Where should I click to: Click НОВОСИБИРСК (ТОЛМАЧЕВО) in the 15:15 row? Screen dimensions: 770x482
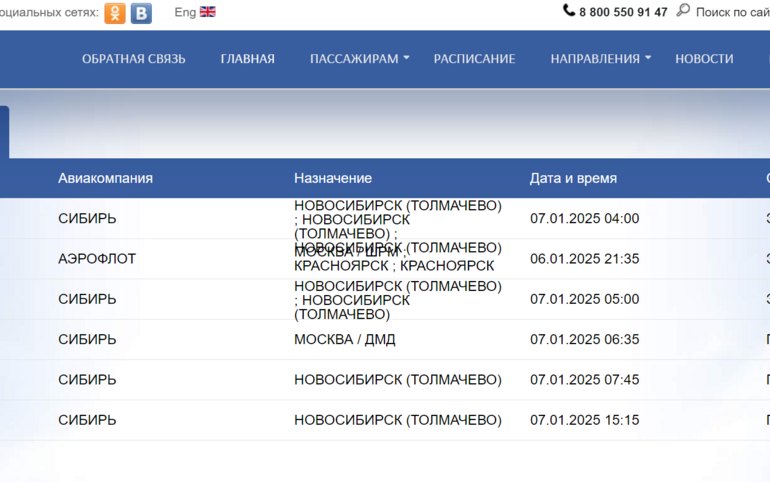pyautogui.click(x=398, y=420)
